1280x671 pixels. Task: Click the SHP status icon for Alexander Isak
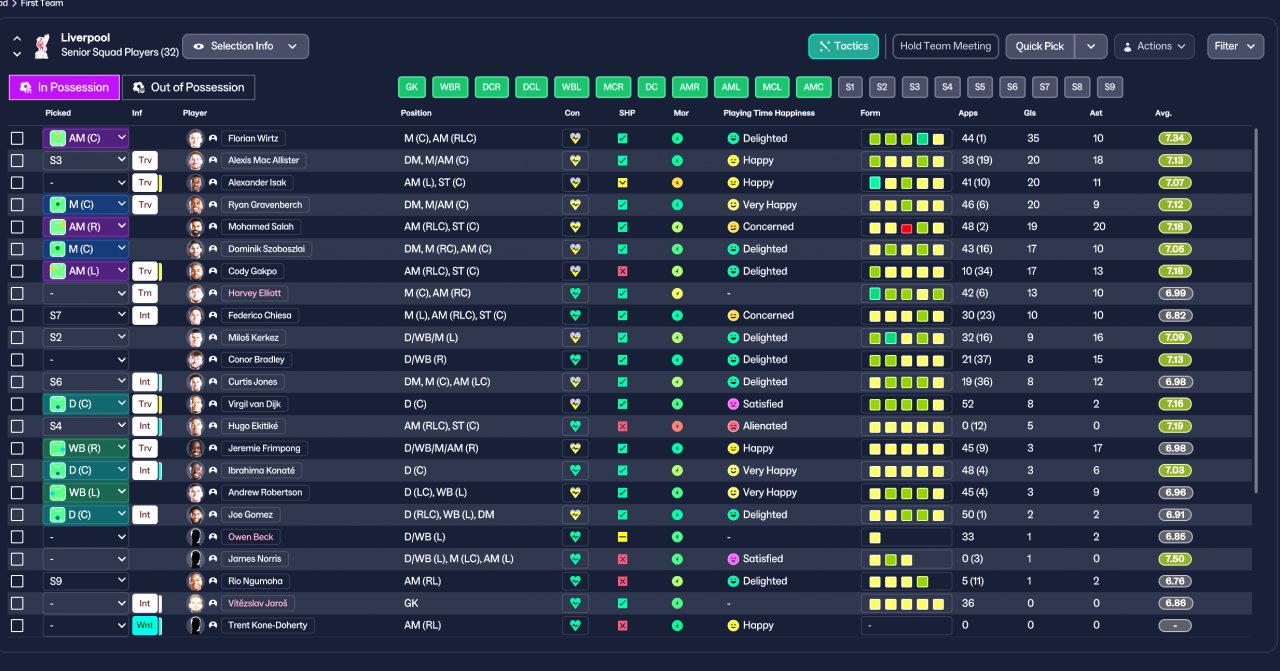tap(623, 183)
